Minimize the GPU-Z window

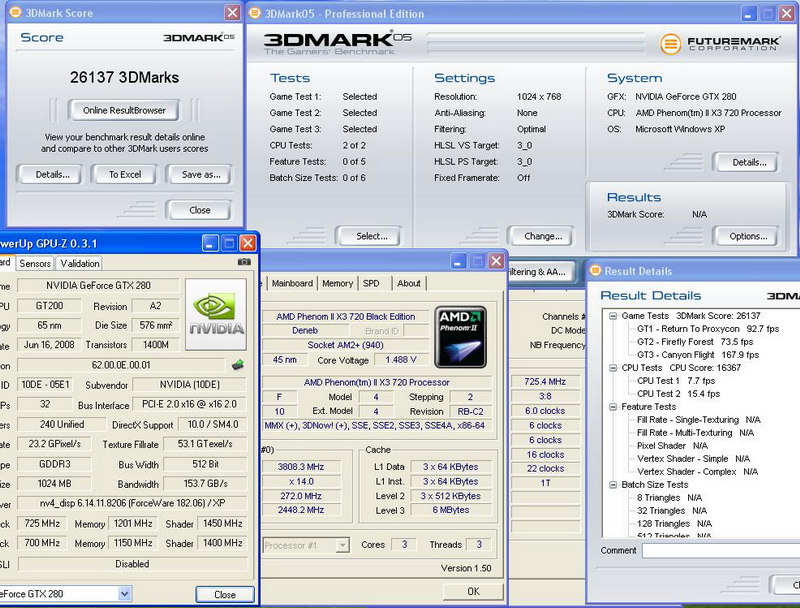point(210,243)
